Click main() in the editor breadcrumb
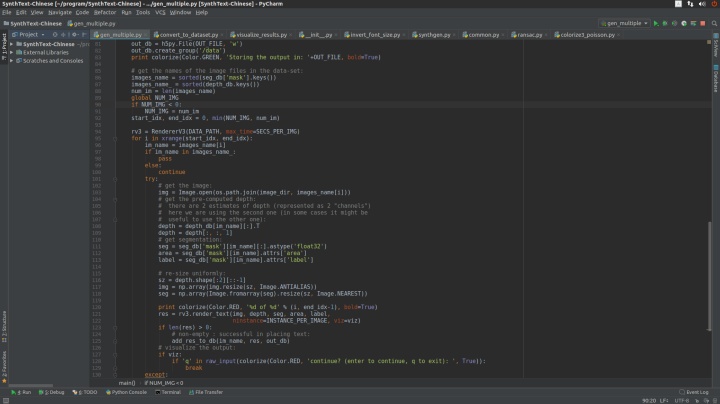The height and width of the screenshot is (404, 720). (127, 383)
